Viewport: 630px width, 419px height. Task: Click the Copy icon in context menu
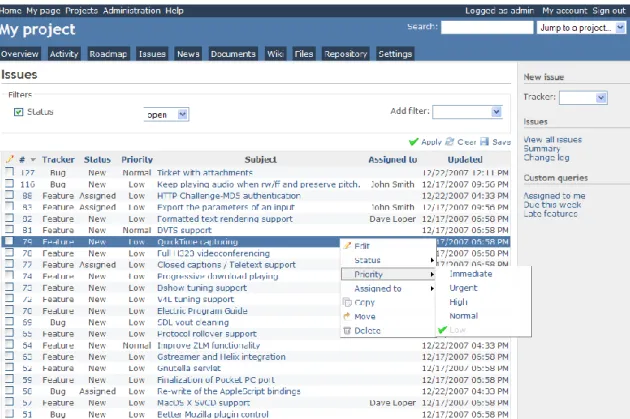[347, 302]
